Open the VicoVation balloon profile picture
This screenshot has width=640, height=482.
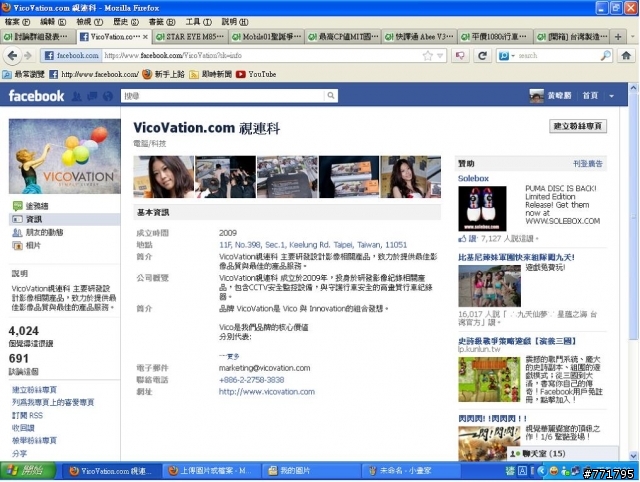pos(64,156)
